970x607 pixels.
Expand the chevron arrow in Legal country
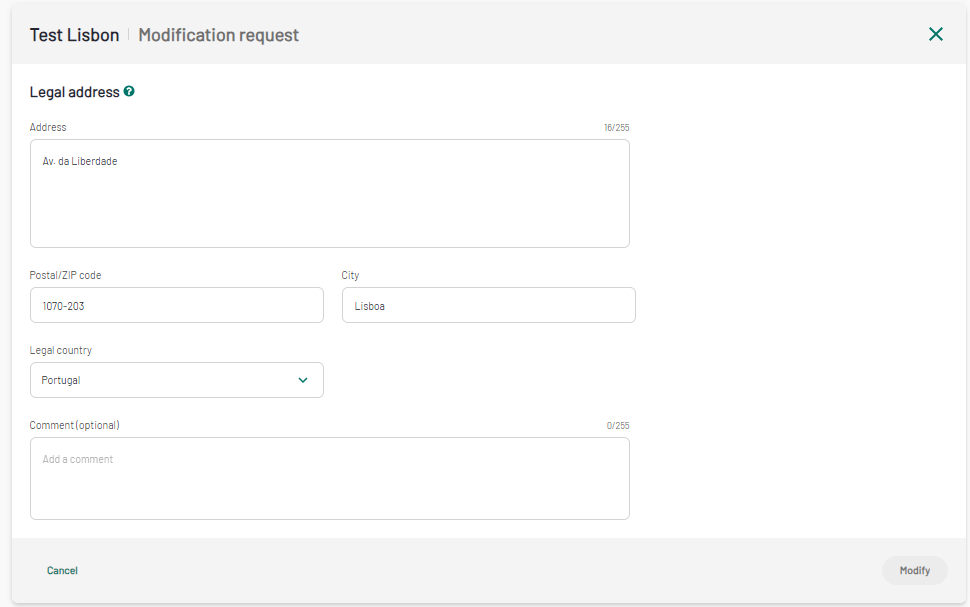303,380
